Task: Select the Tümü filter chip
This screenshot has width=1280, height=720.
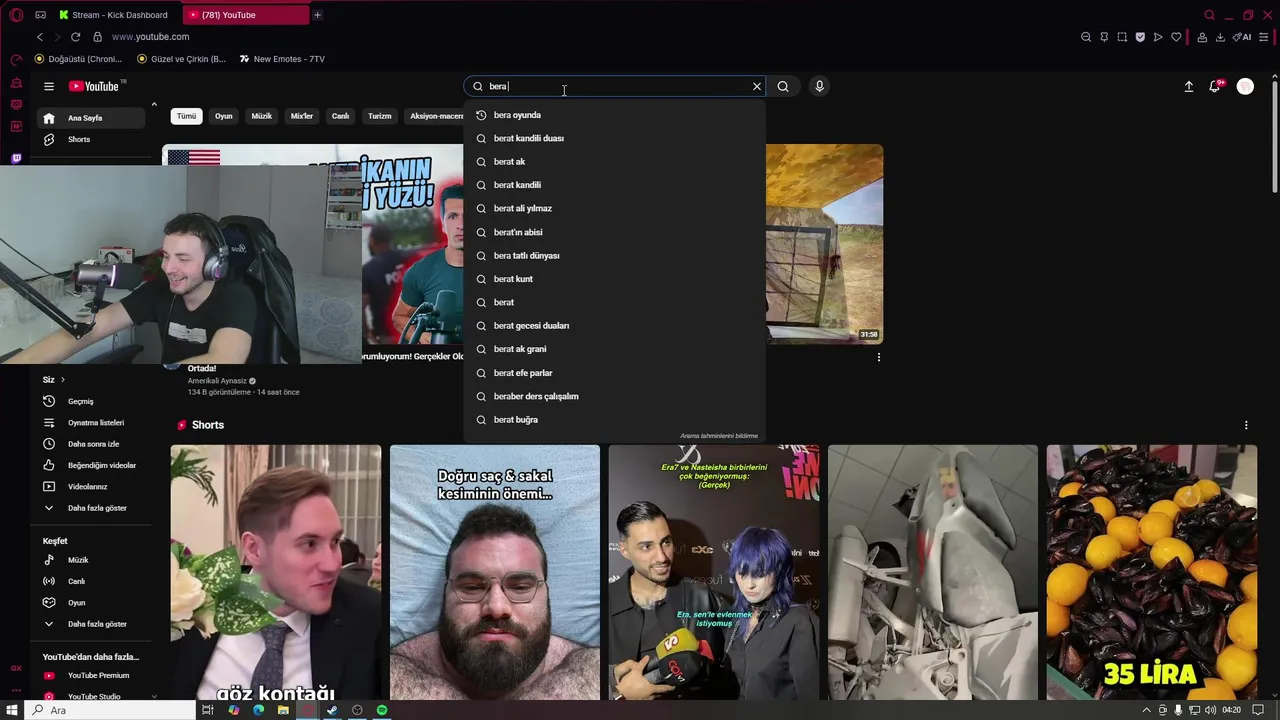Action: point(187,116)
